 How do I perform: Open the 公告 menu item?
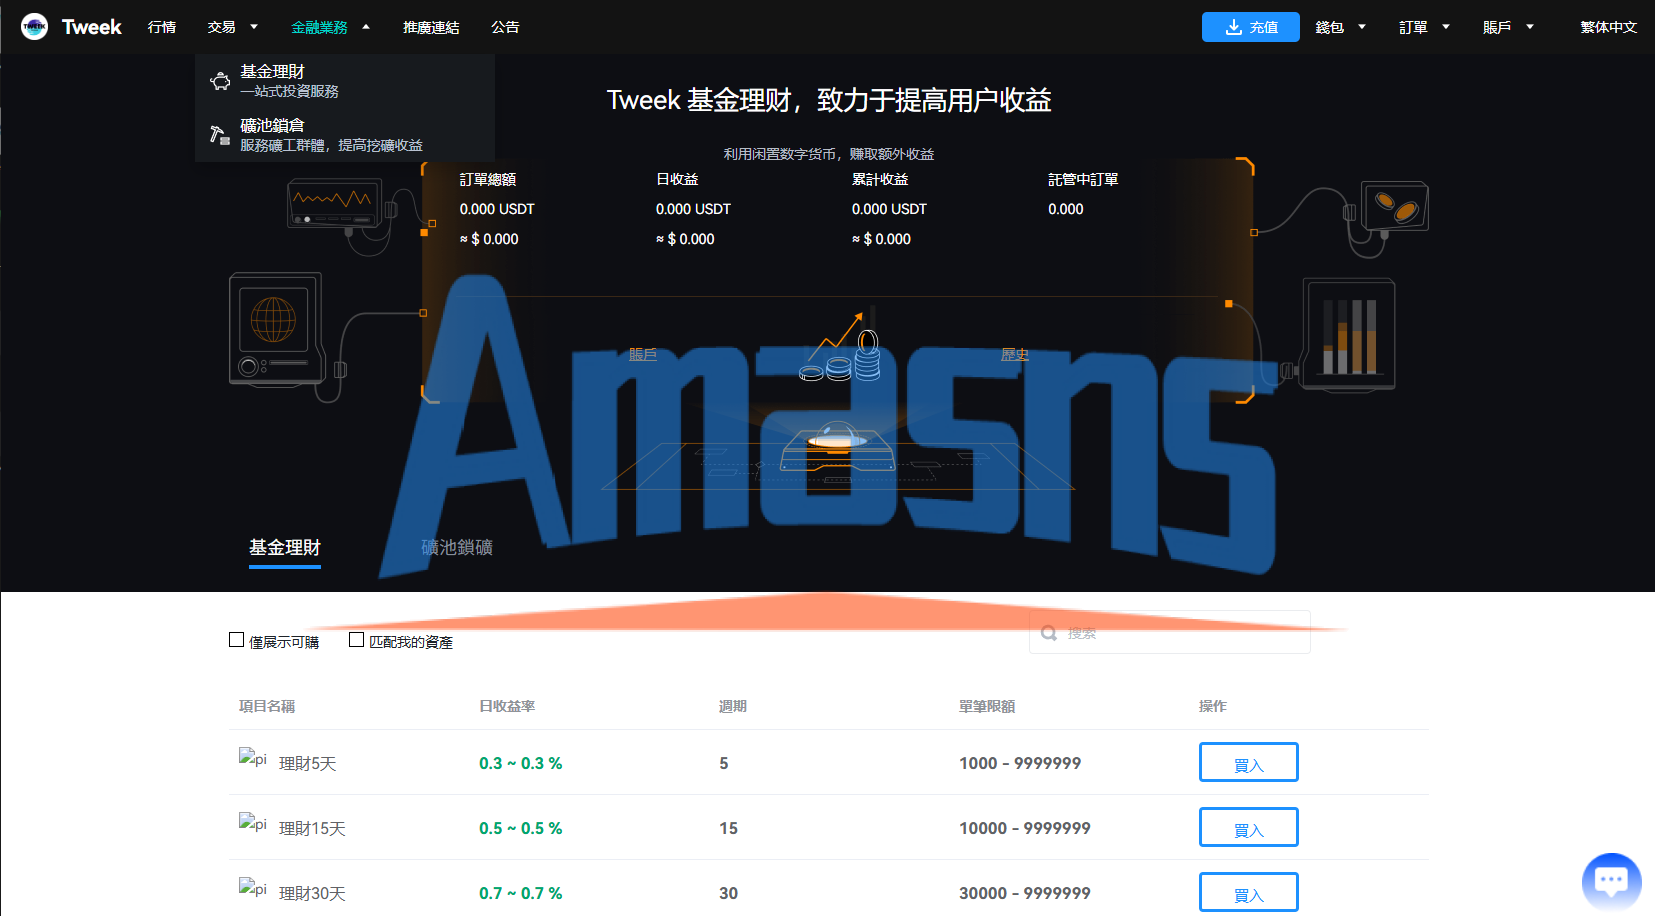tap(505, 27)
